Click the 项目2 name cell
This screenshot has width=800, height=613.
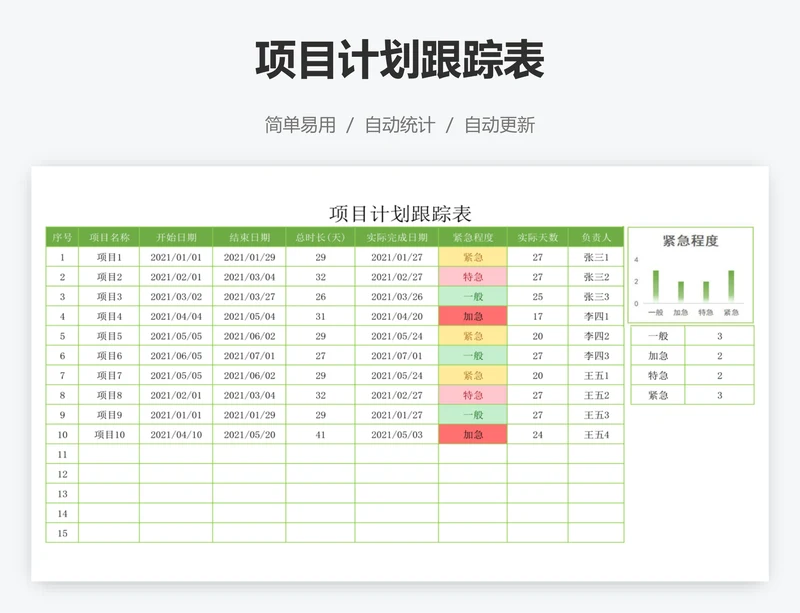[109, 277]
